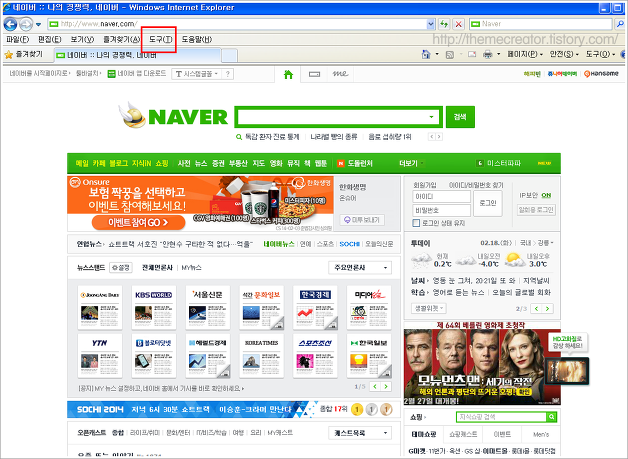Click the keyboard-style icon tab next to home
This screenshot has height=459, width=628.
coord(314,74)
